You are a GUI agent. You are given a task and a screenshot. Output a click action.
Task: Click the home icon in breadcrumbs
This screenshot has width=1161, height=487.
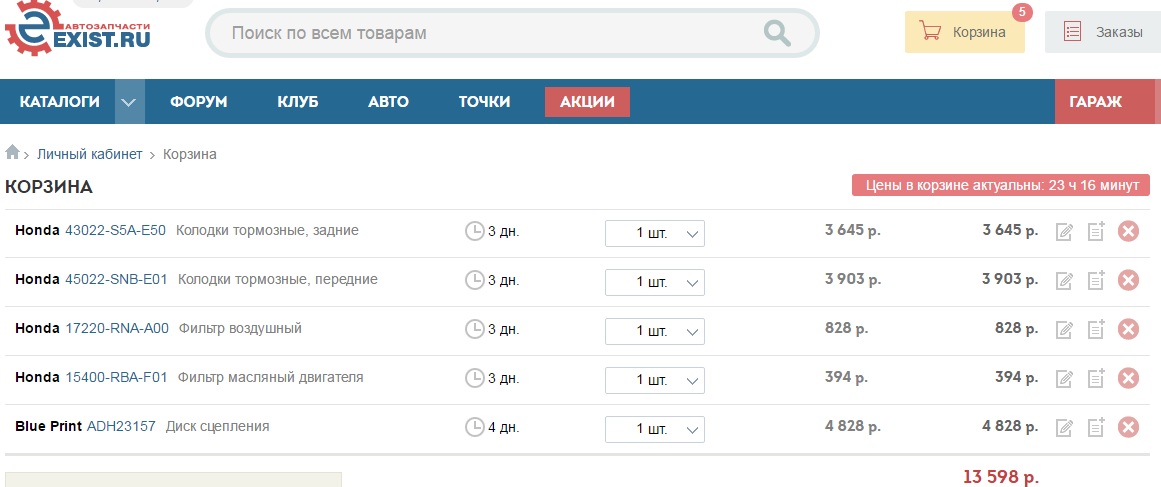(13, 153)
